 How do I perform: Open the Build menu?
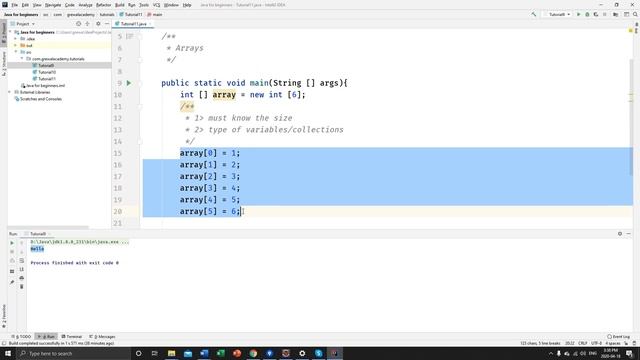click(120, 5)
